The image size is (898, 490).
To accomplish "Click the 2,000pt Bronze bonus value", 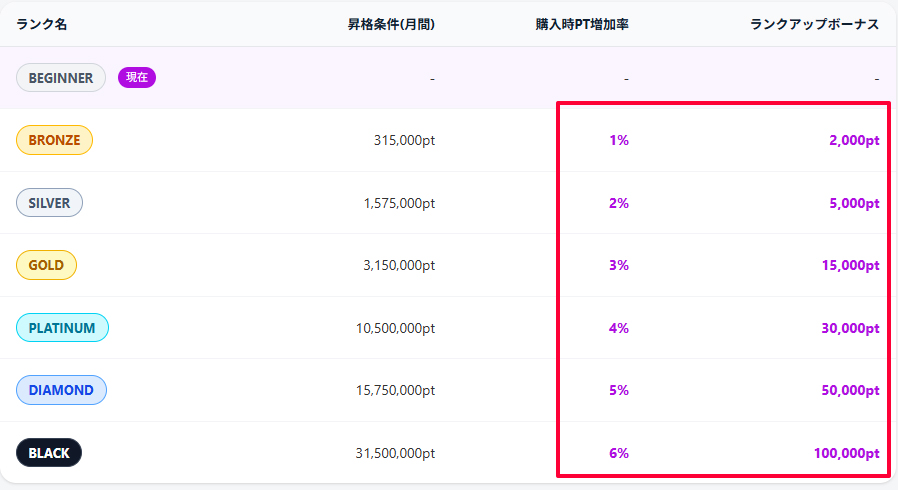I will [x=854, y=141].
